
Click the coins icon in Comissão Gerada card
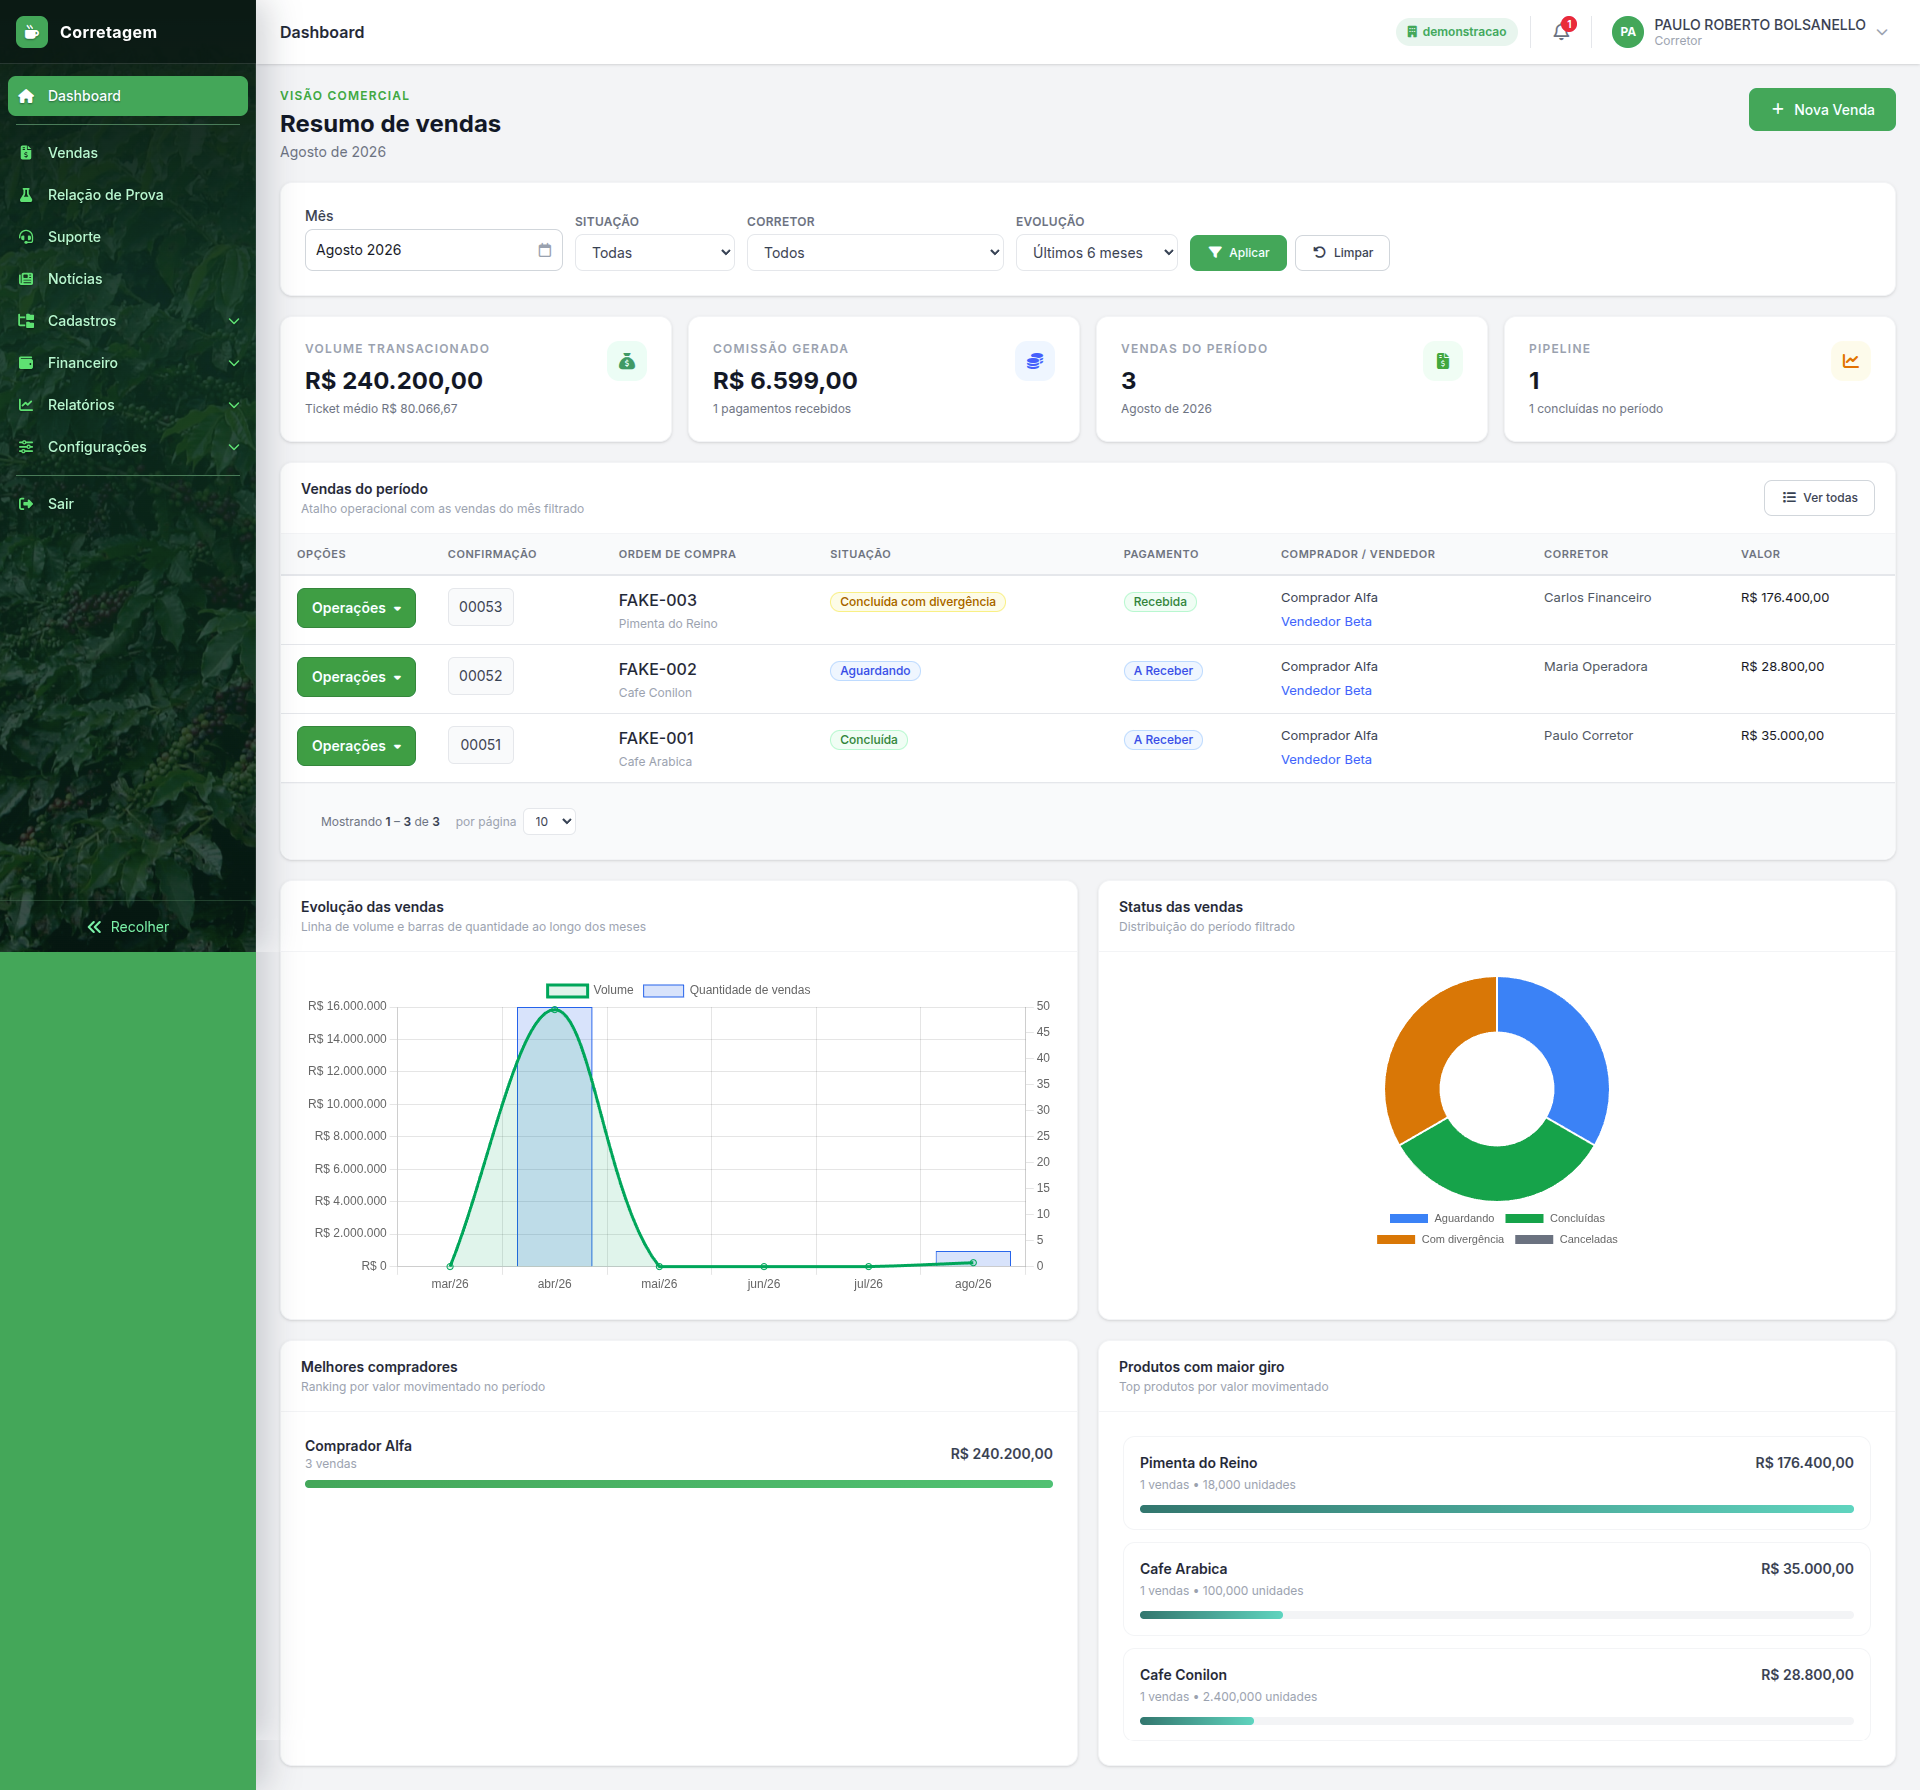click(1035, 361)
